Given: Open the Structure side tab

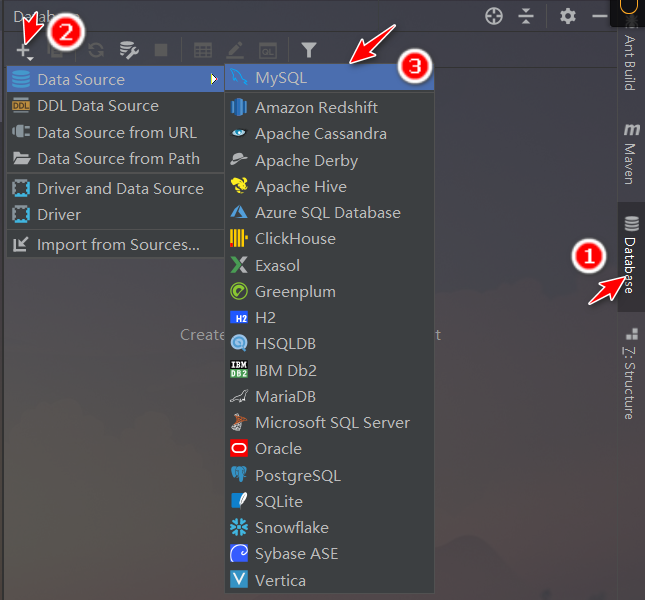Looking at the screenshot, I should coord(630,373).
